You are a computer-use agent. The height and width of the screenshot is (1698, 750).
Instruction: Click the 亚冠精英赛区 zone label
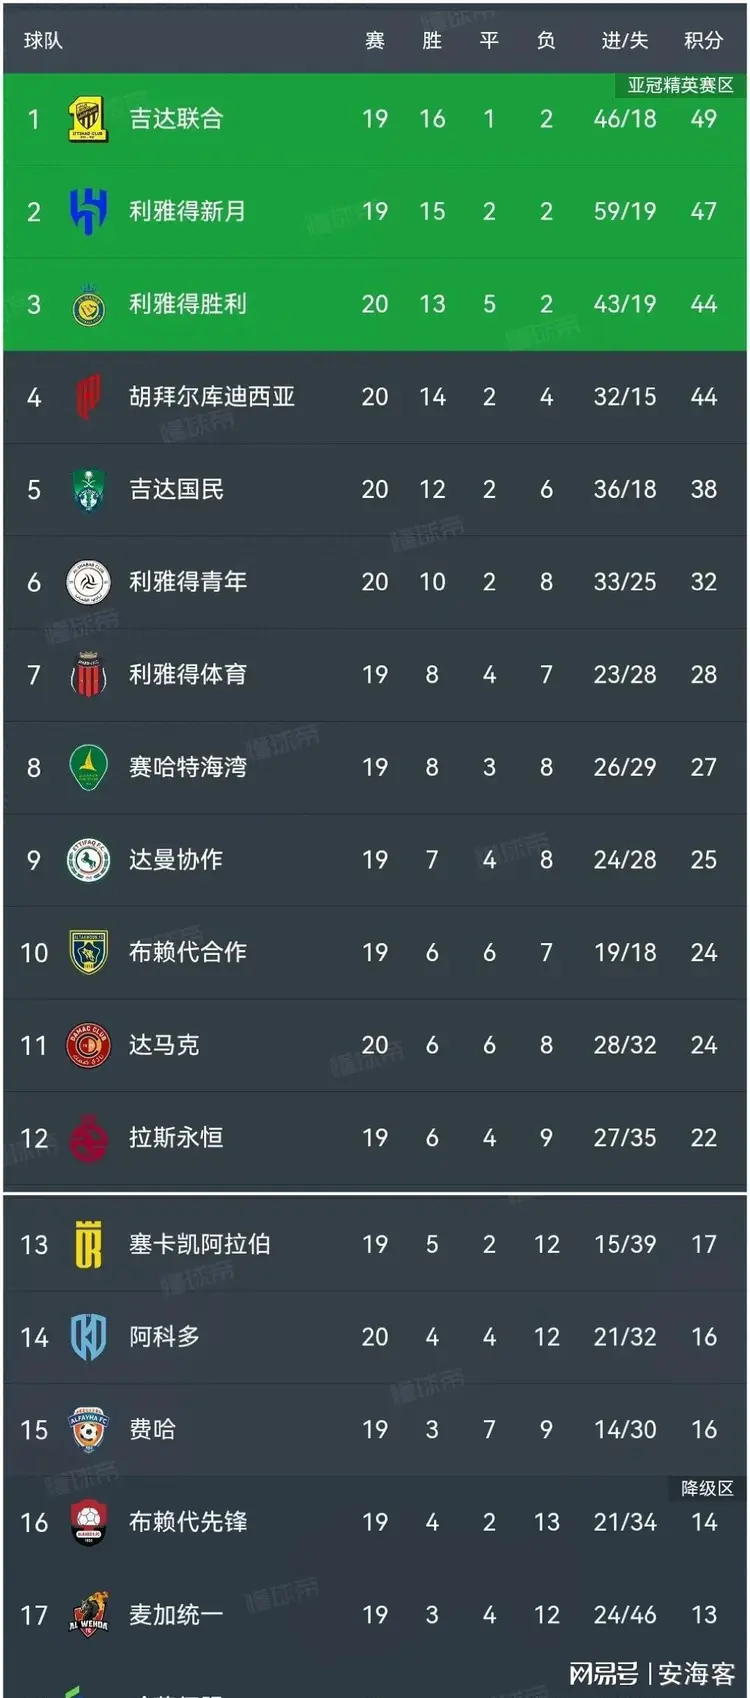point(680,86)
